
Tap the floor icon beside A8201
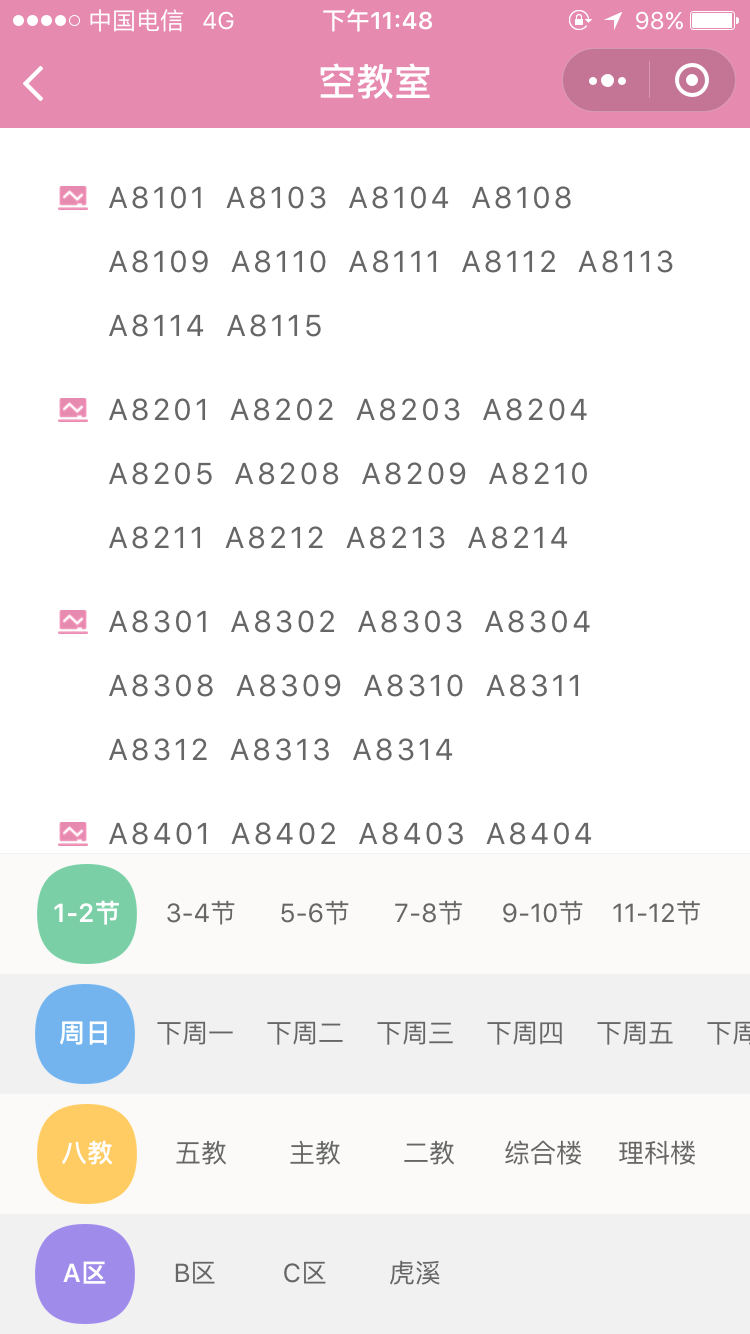73,410
